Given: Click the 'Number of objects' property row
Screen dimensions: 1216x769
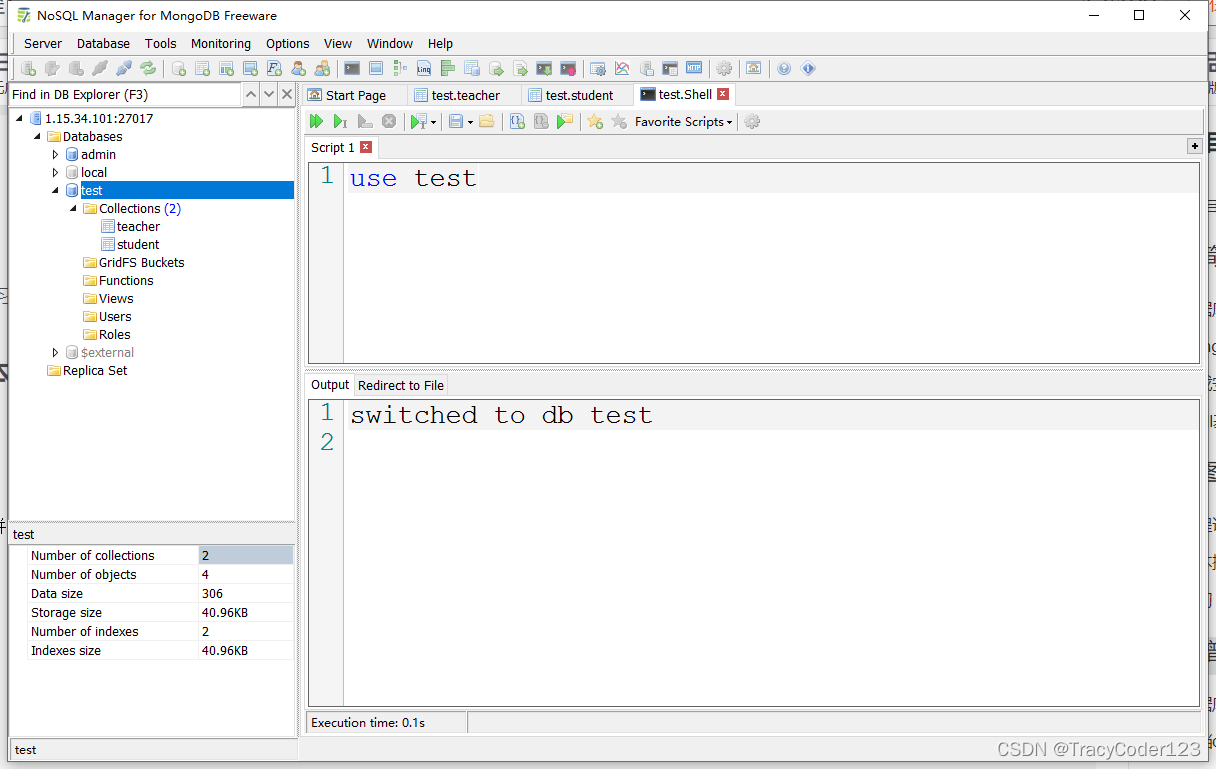Looking at the screenshot, I should [161, 574].
